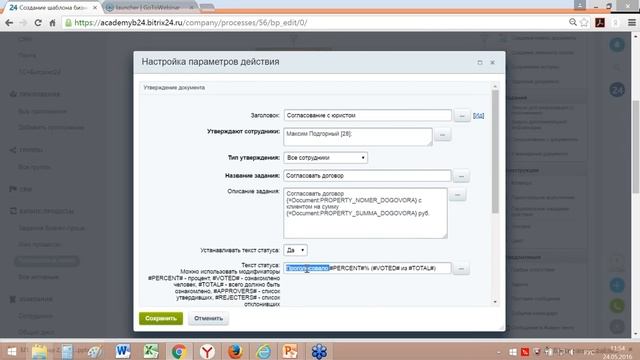The width and height of the screenshot is (640, 360).
Task: Click the 'Утверждают сотрудники' text area
Action: (358, 137)
